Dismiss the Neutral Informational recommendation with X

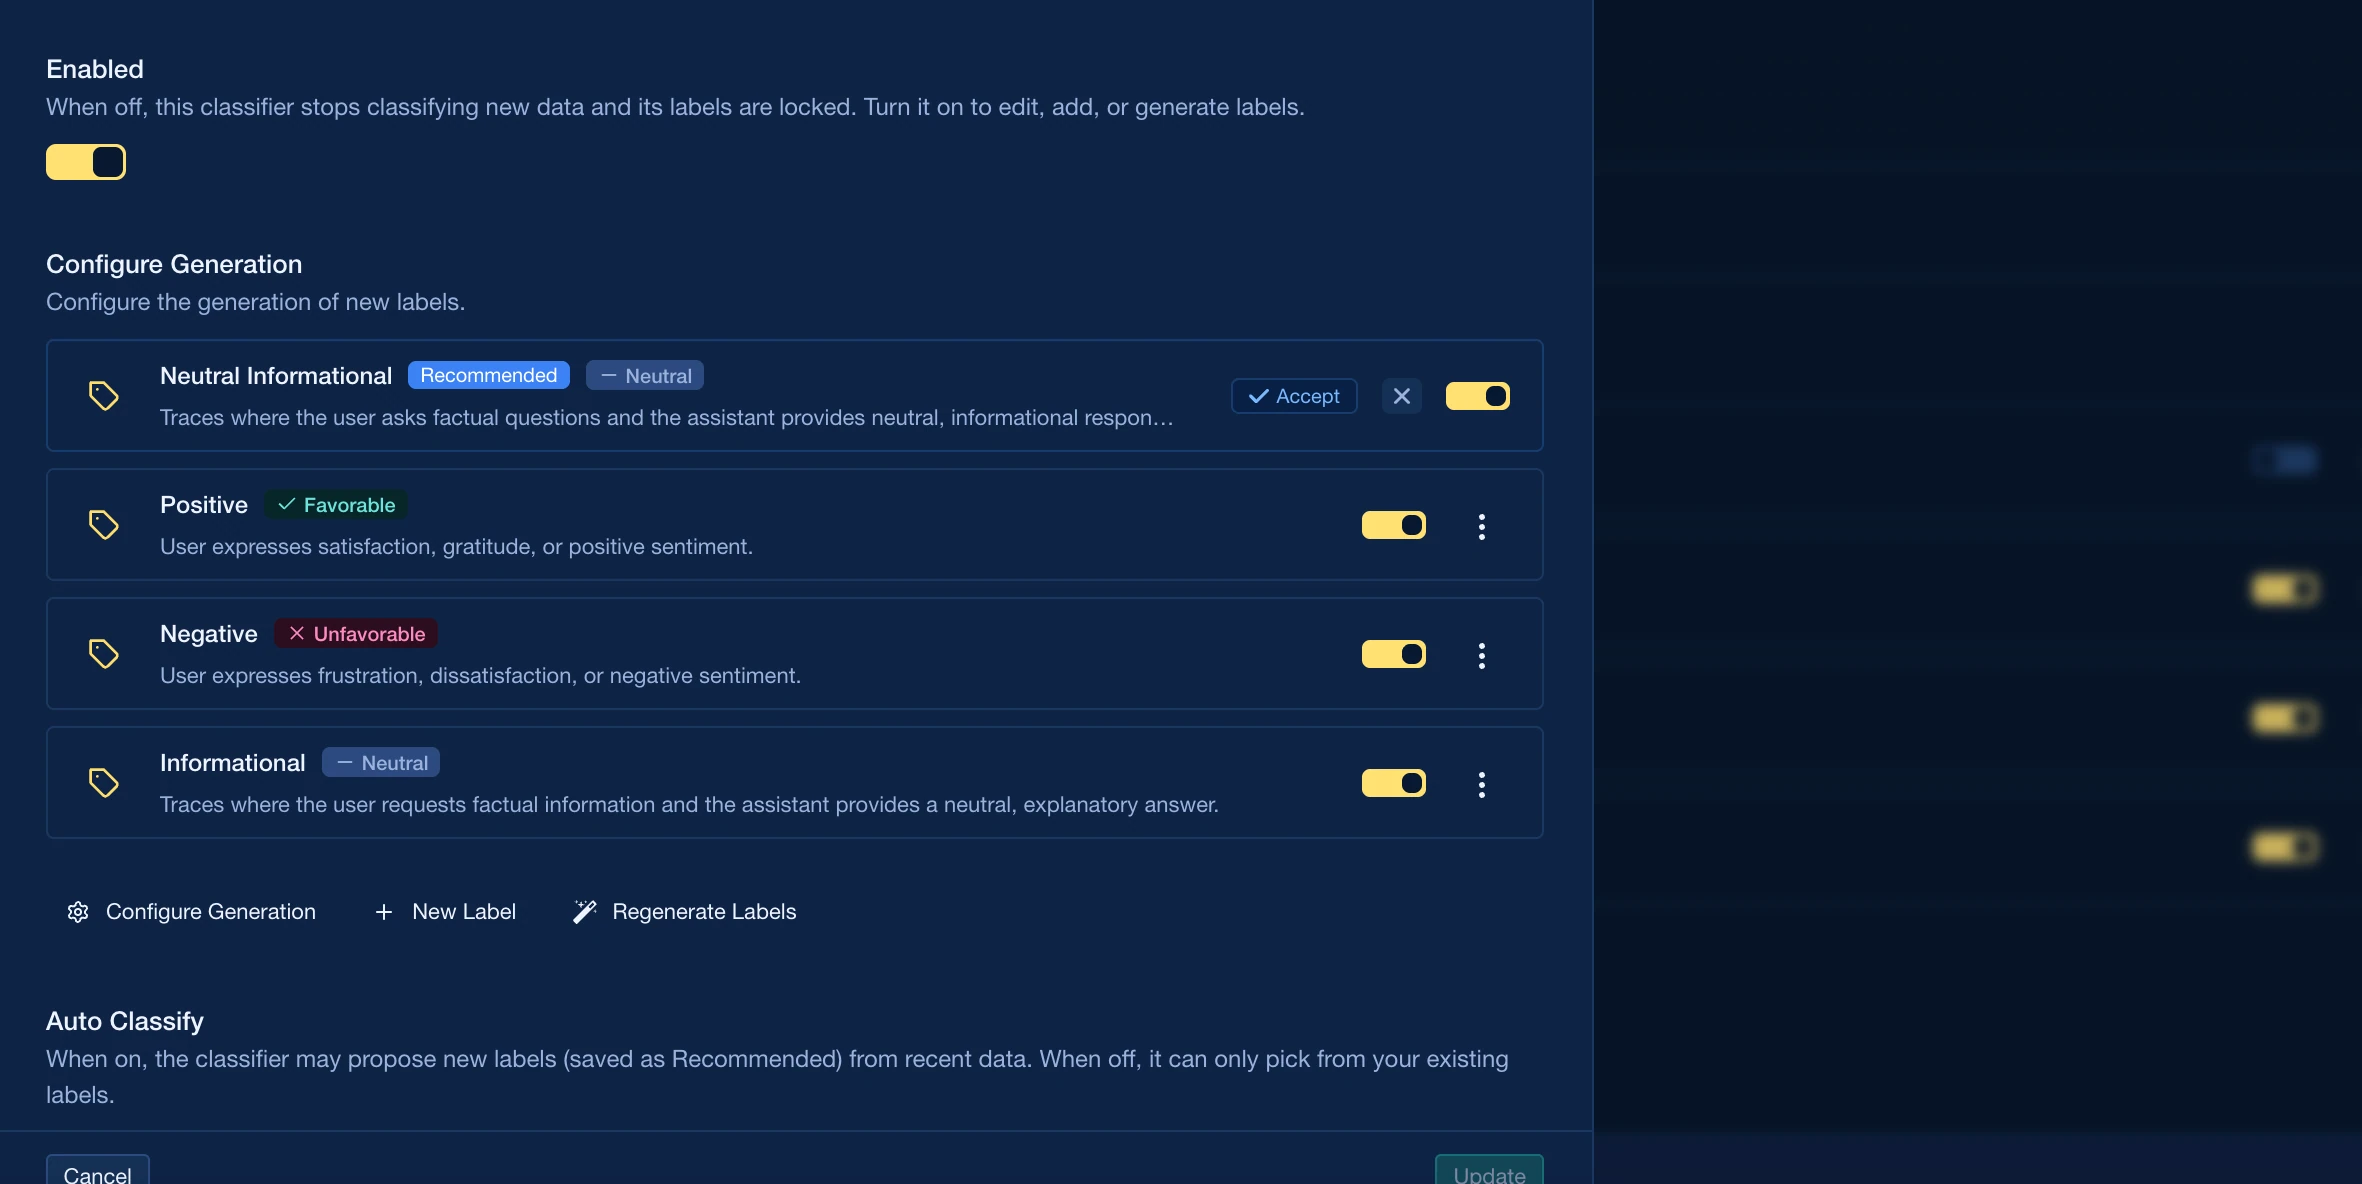pyautogui.click(x=1402, y=396)
